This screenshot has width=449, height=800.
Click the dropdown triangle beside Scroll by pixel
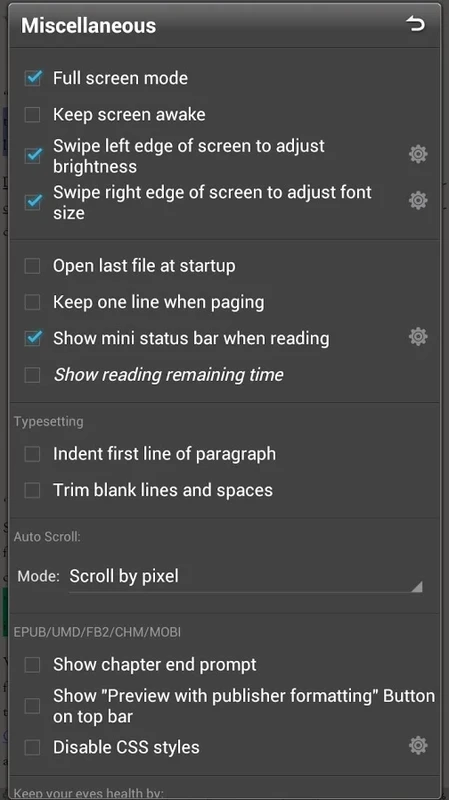(417, 586)
